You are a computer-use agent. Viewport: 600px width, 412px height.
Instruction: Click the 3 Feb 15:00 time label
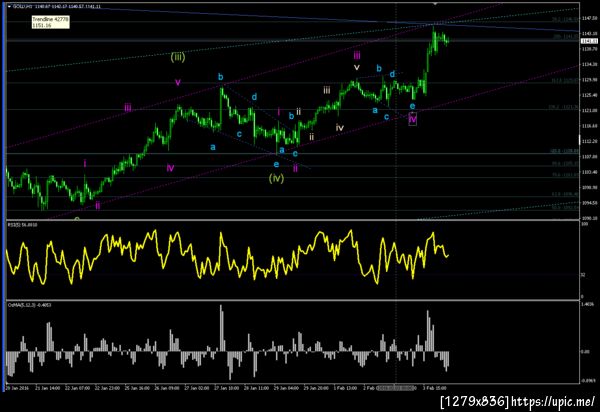(435, 388)
